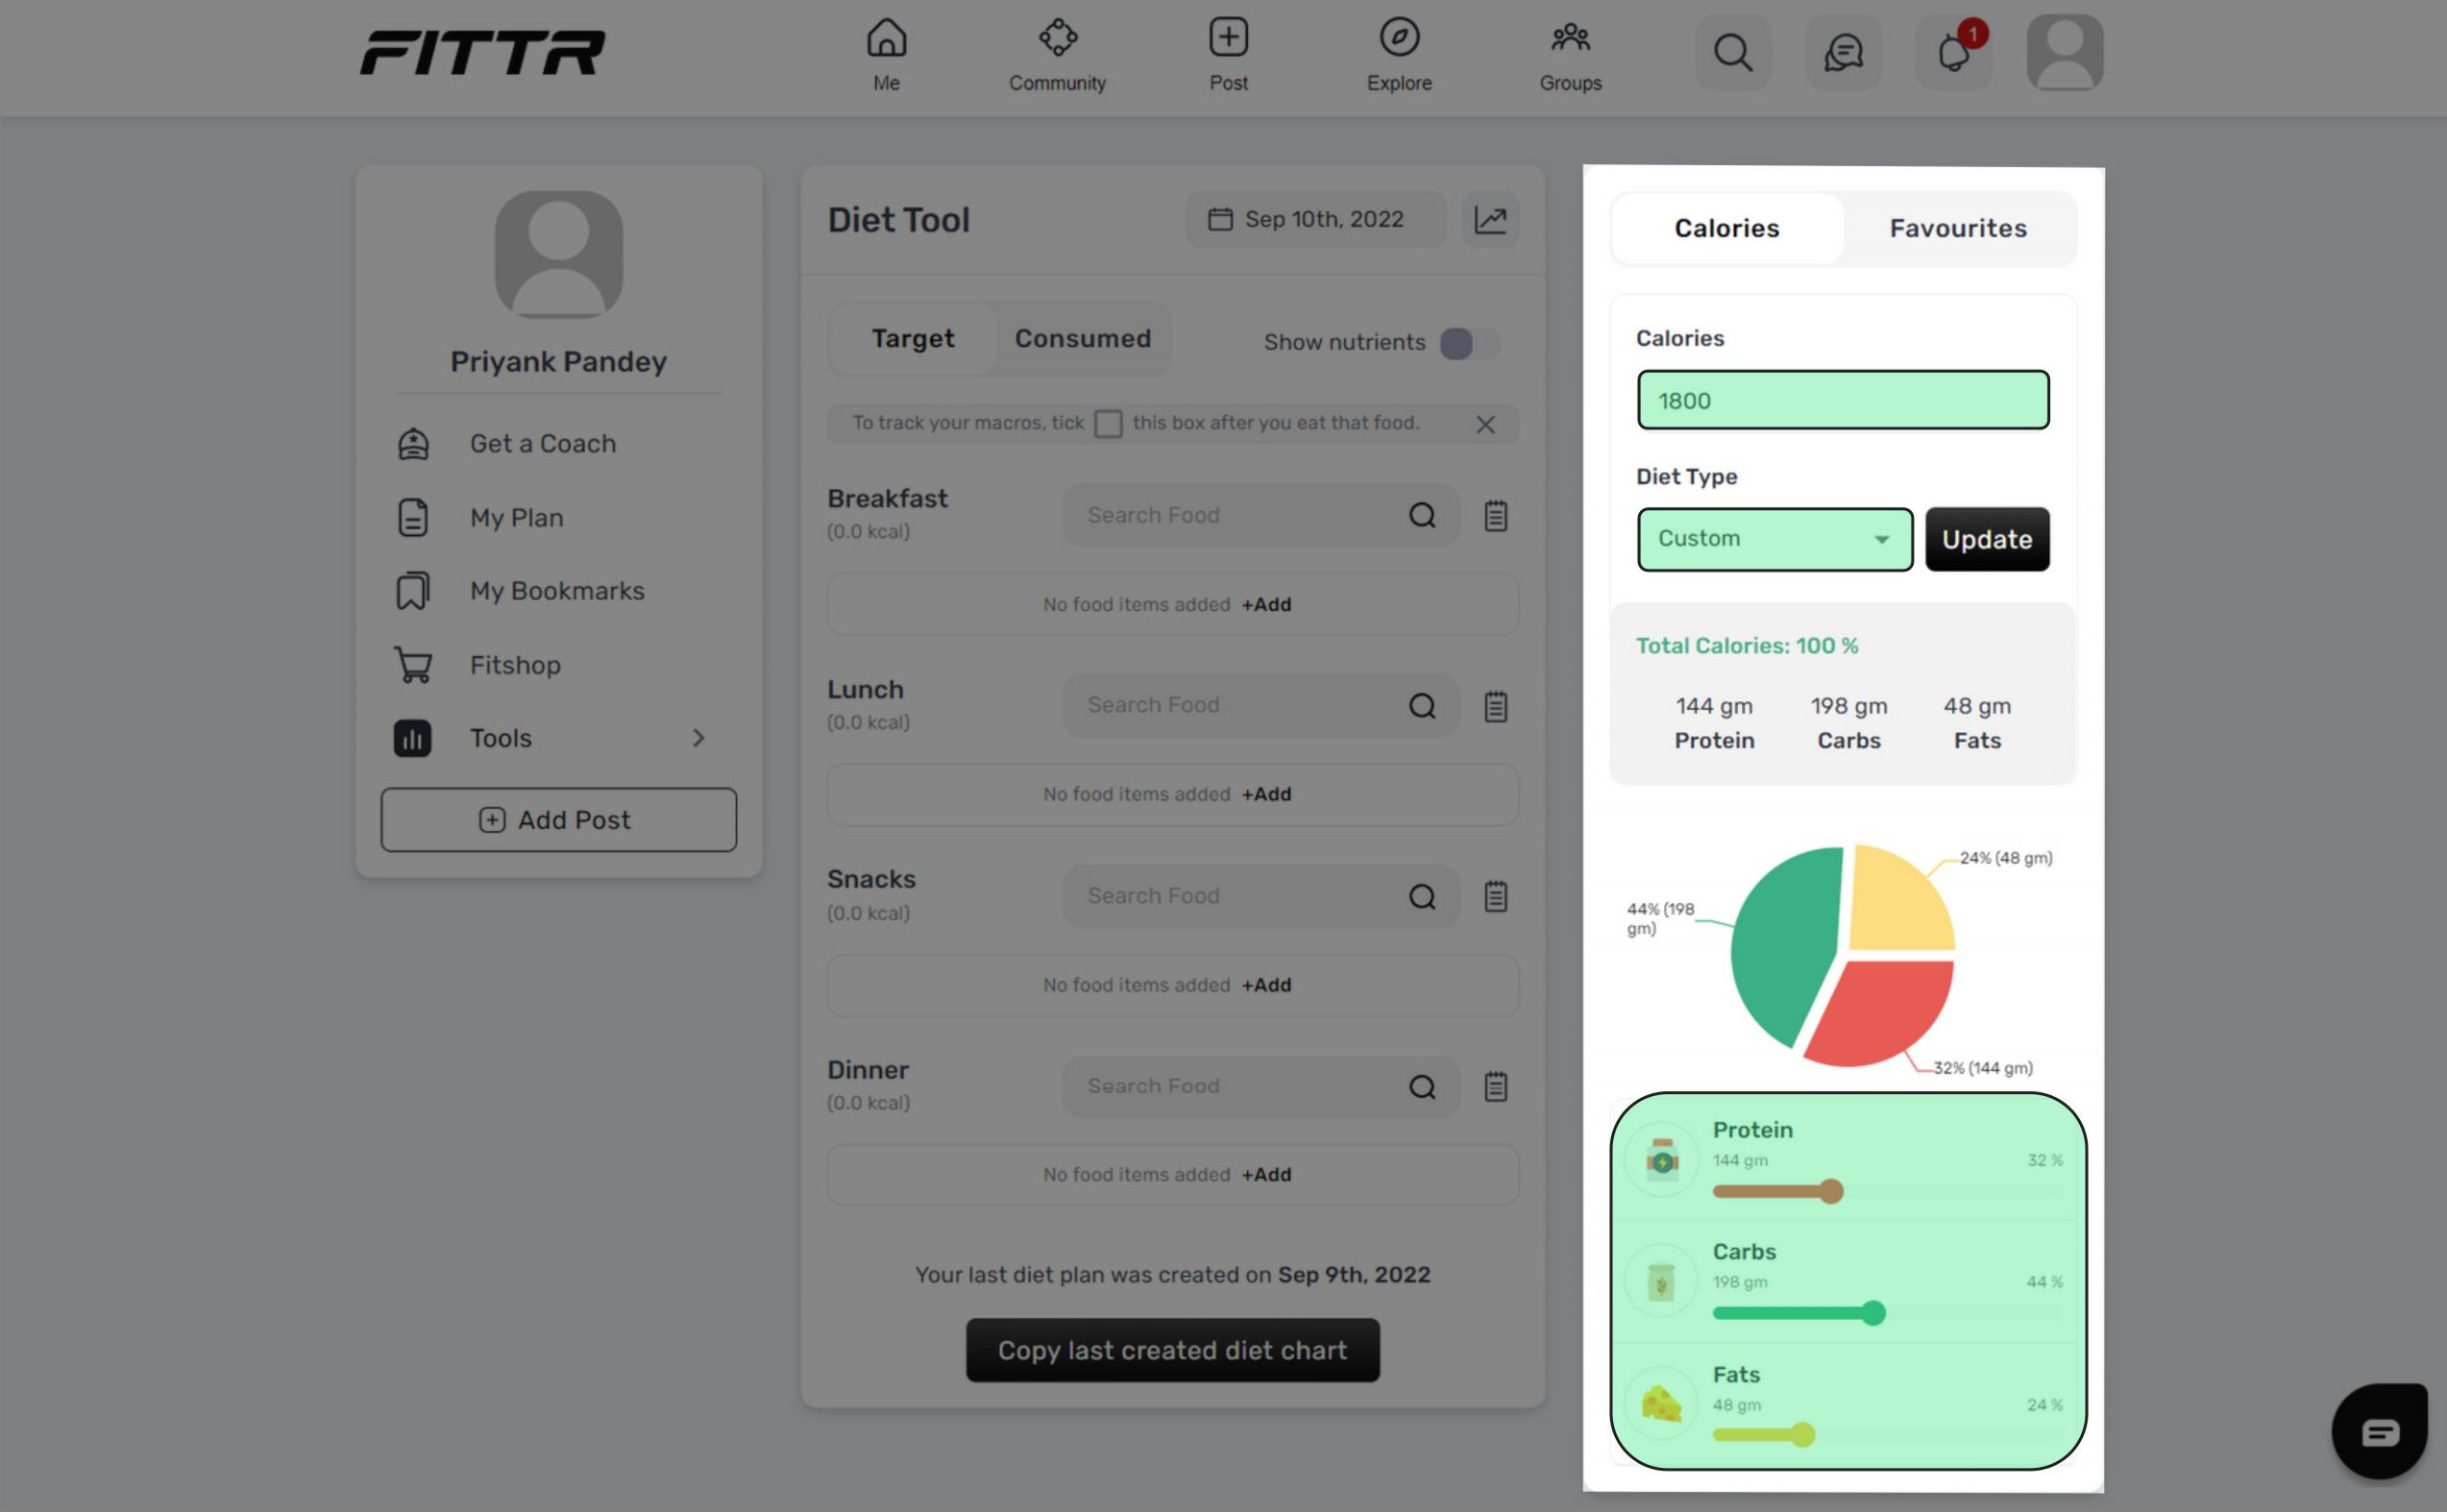Click the red protein pie slice
The width and height of the screenshot is (2447, 1512).
[x=1885, y=1010]
